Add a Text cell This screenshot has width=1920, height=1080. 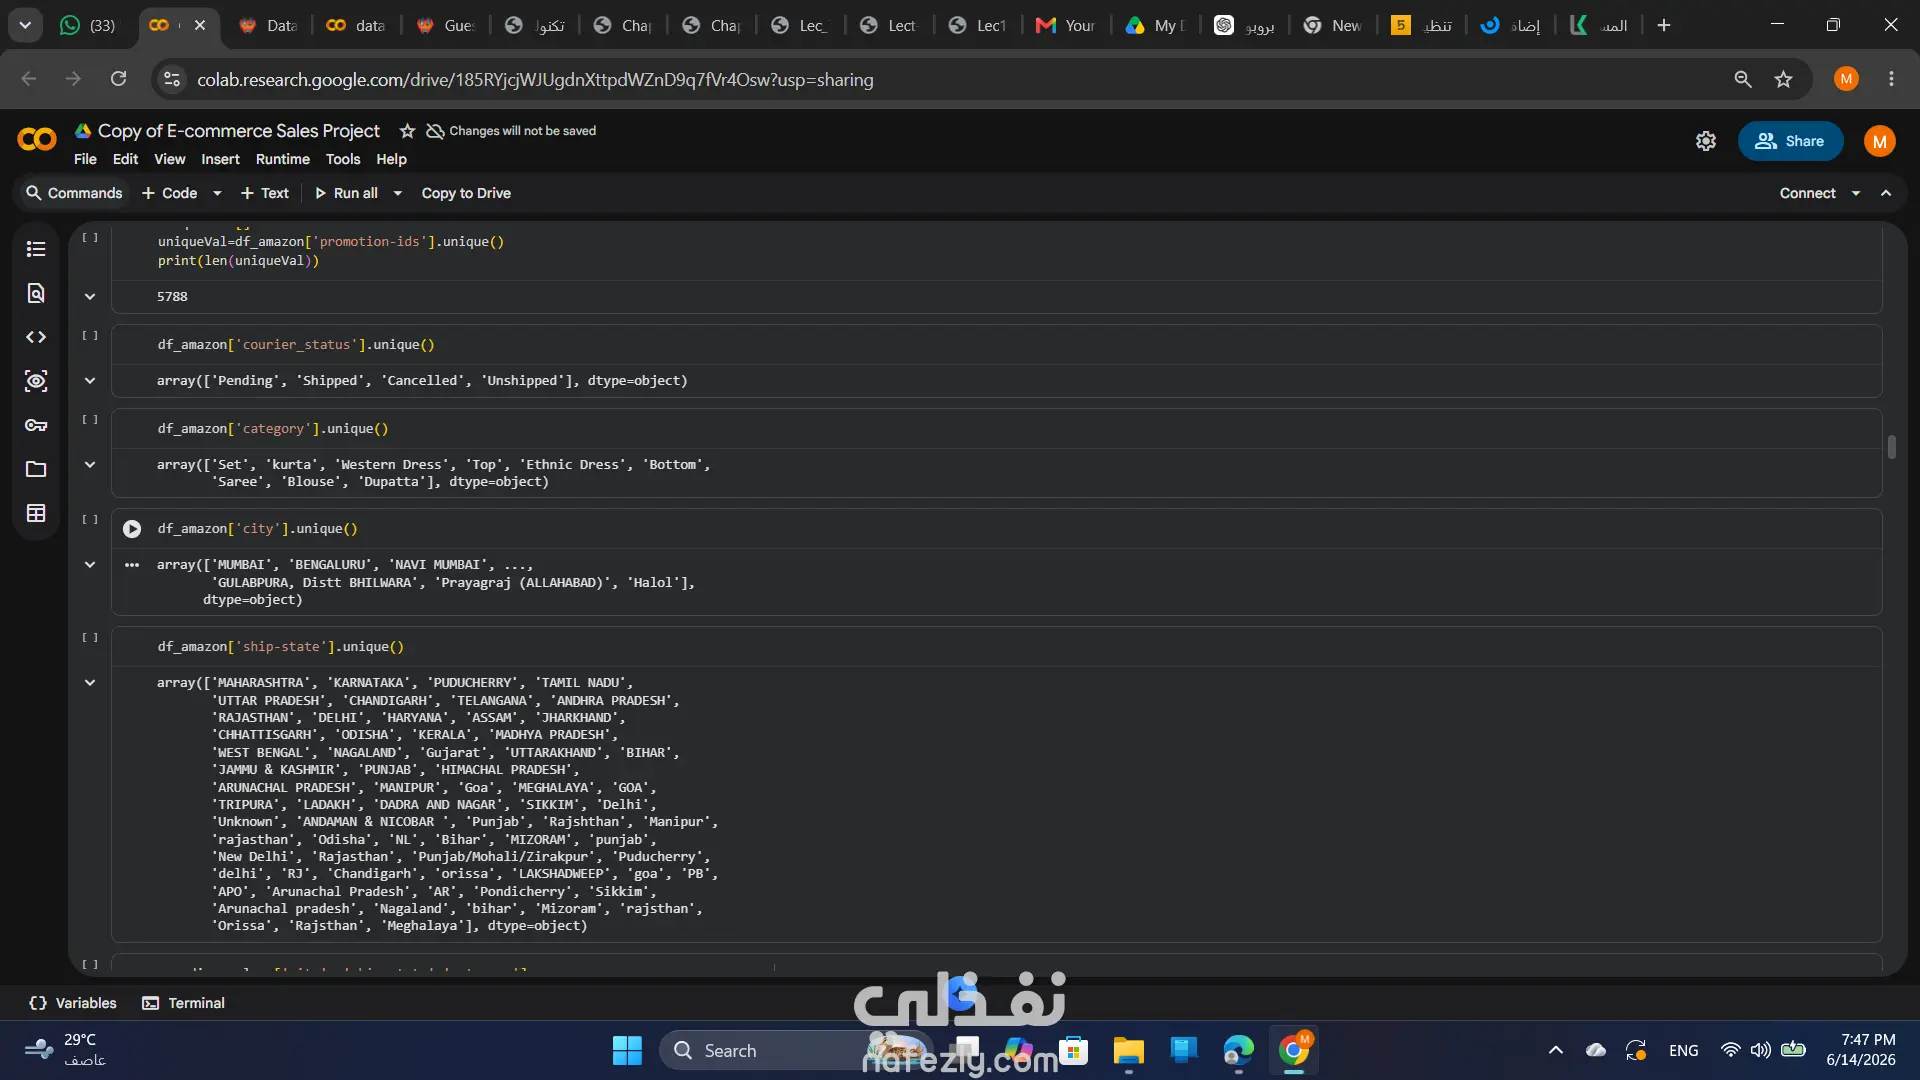[265, 193]
